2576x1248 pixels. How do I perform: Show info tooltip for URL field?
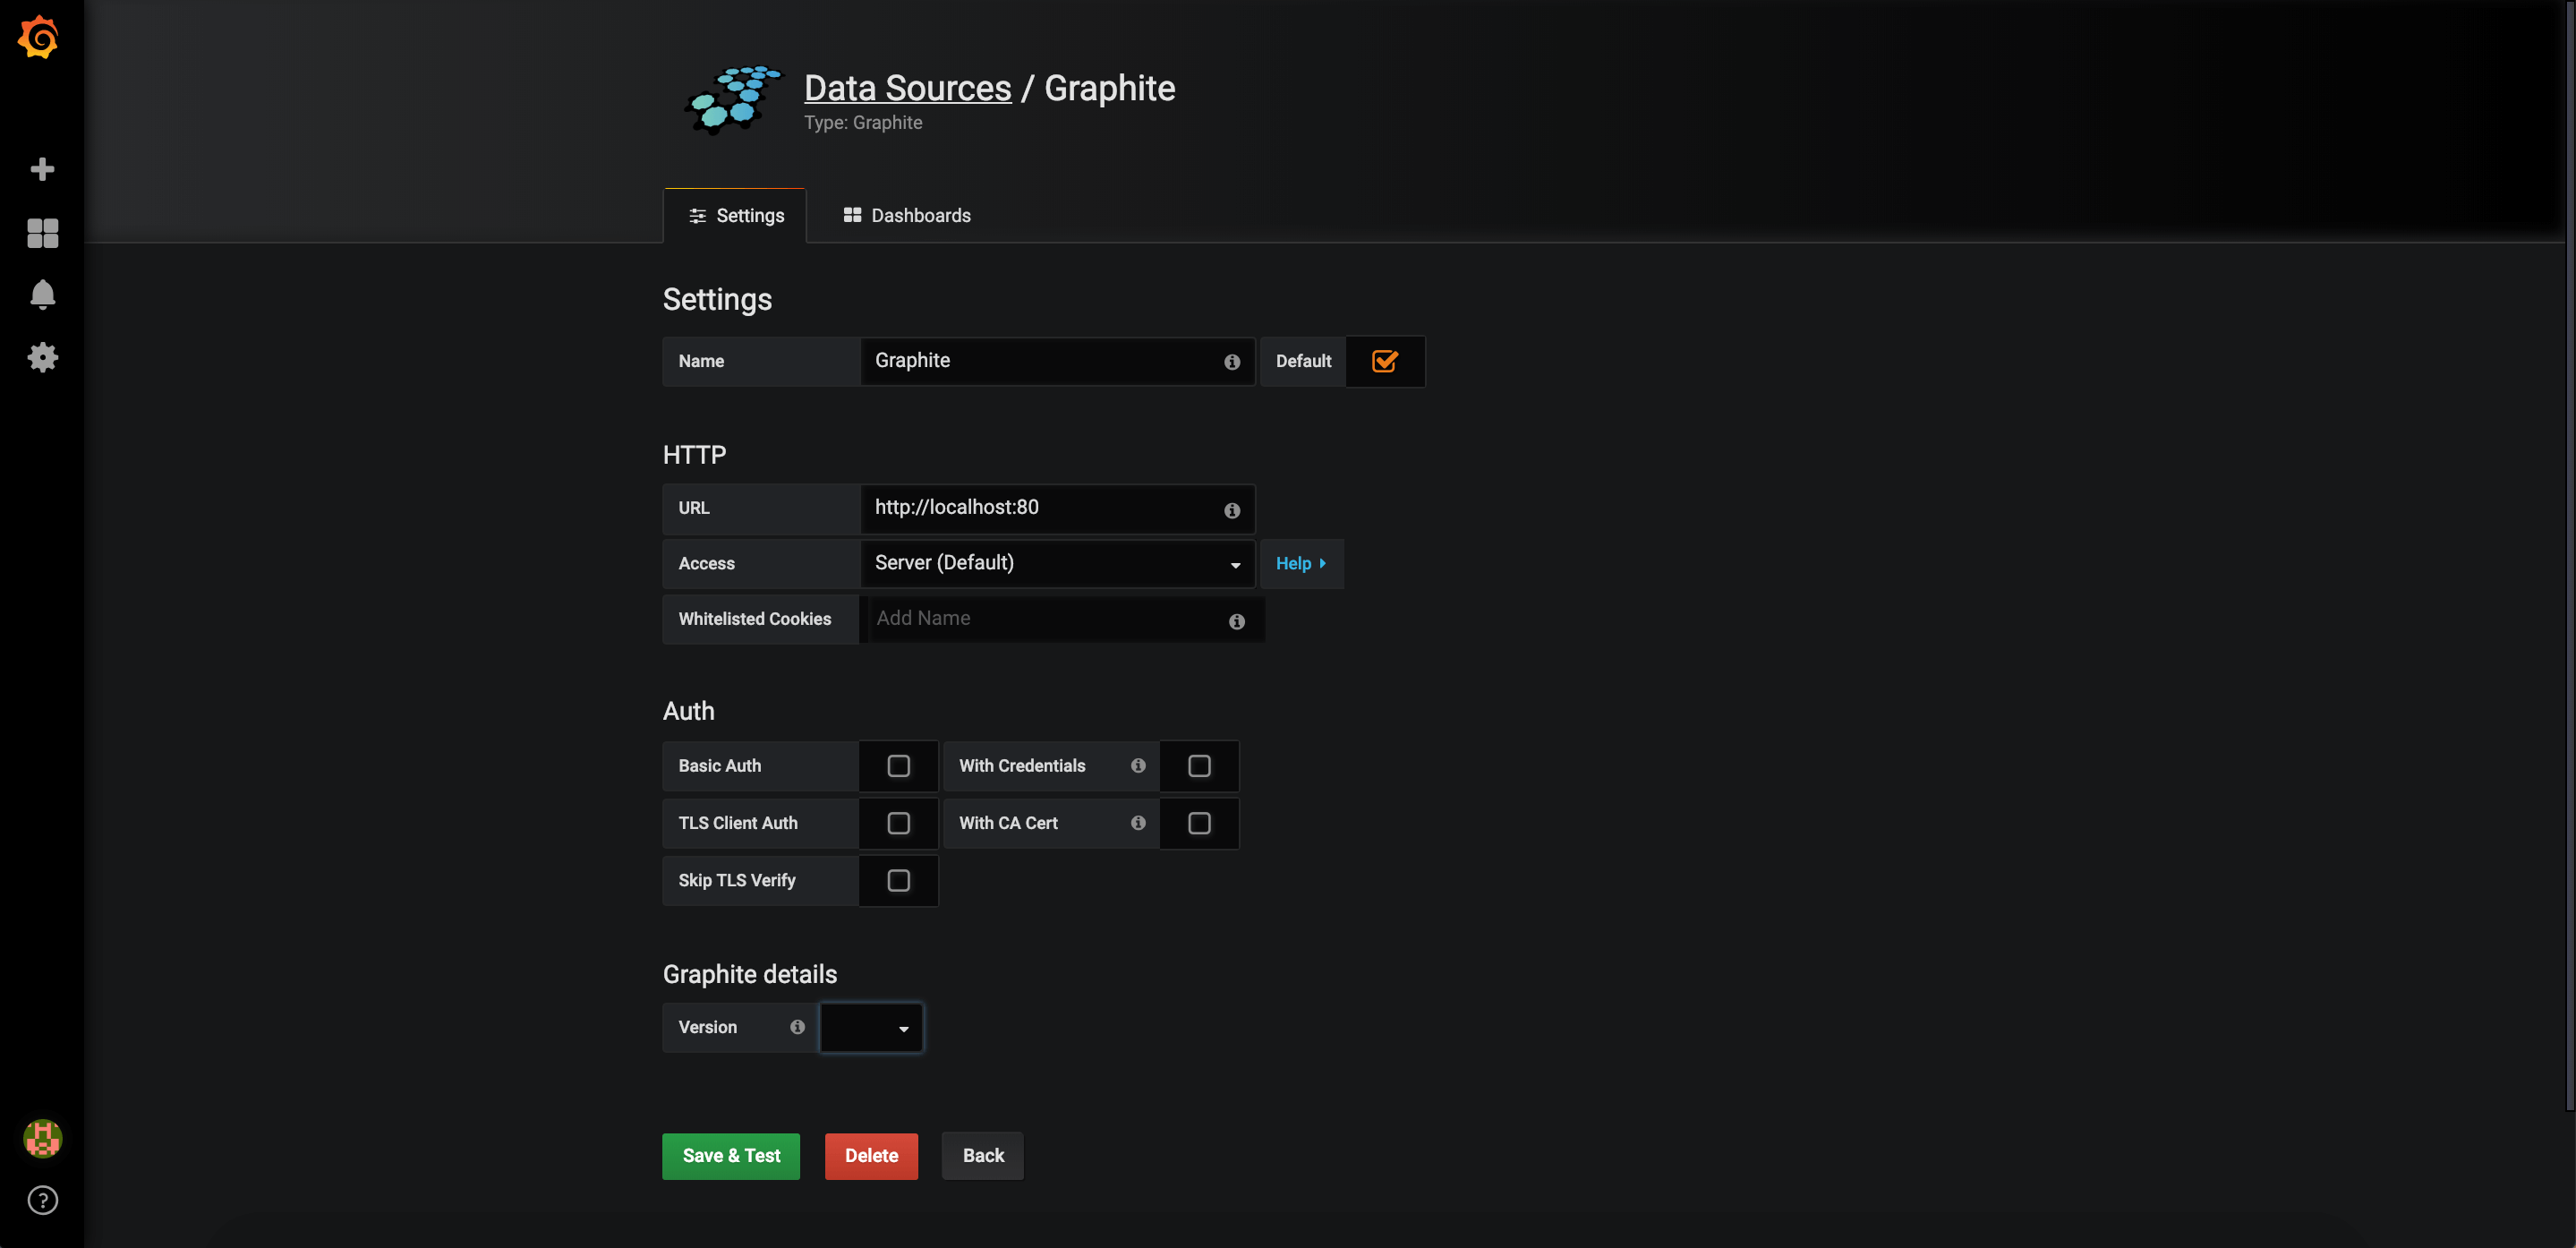tap(1232, 510)
